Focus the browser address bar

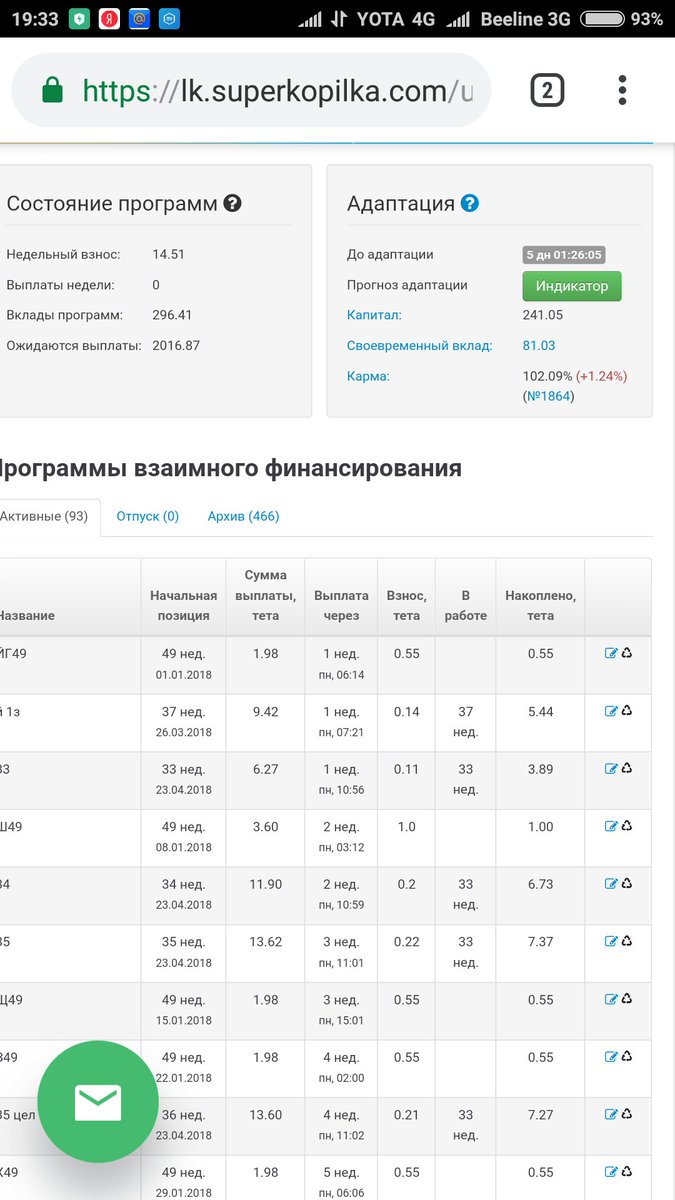pyautogui.click(x=250, y=91)
